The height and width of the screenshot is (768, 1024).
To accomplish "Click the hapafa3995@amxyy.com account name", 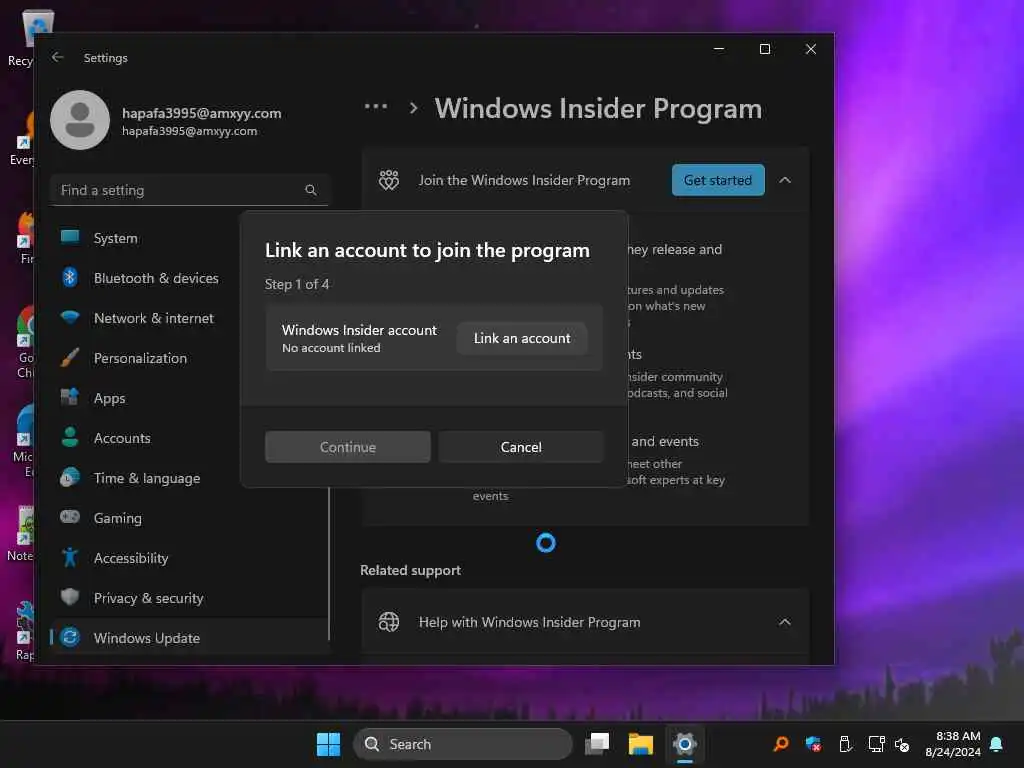I will click(x=202, y=113).
